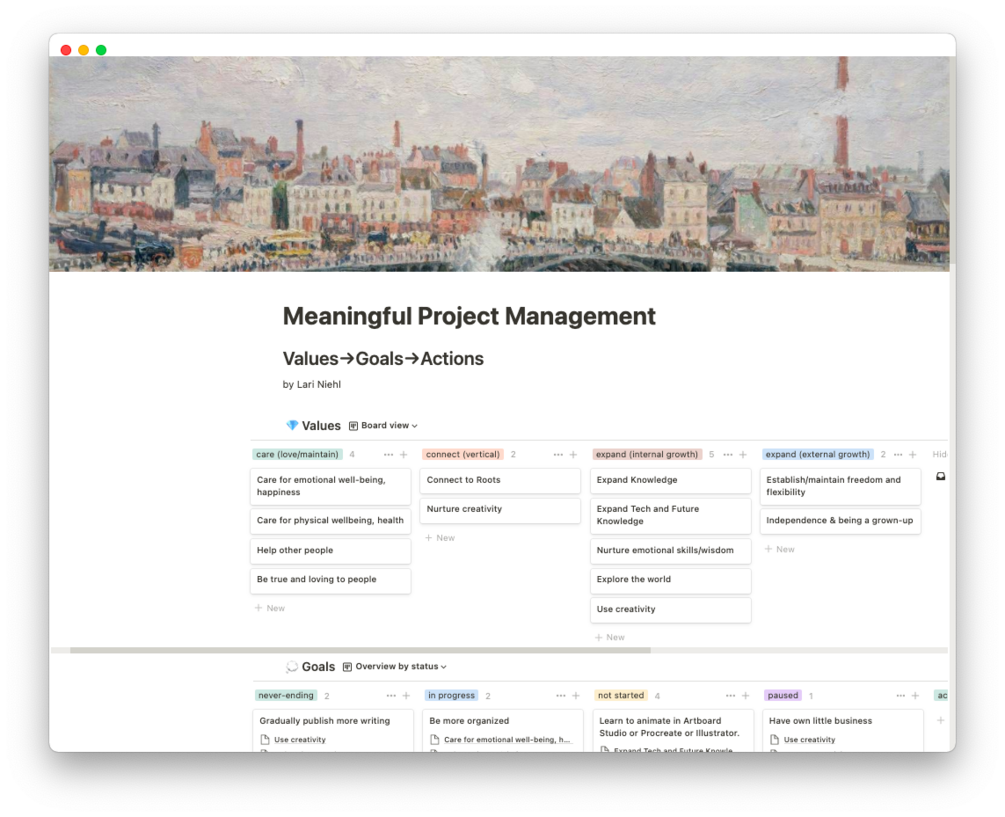Add card via in progress header plus
This screenshot has height=817, width=1005.
click(x=576, y=695)
